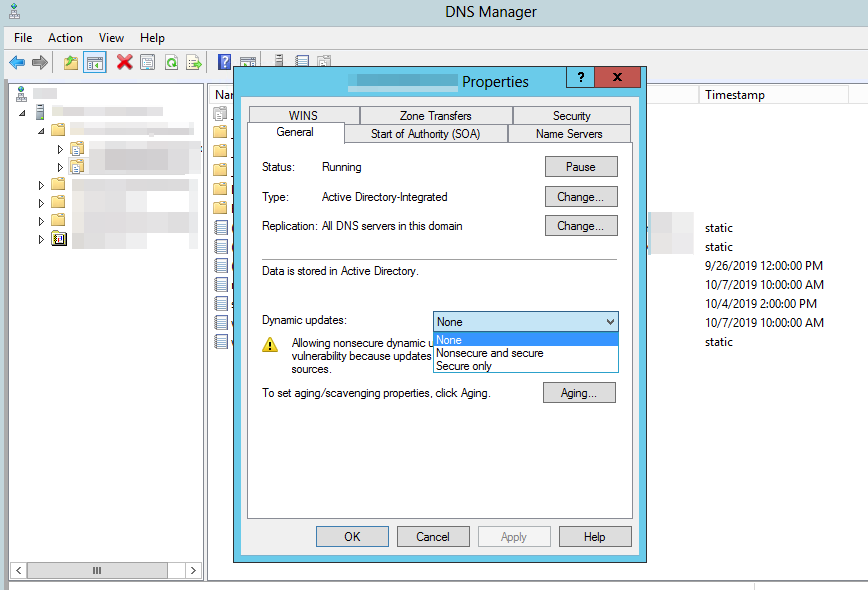Select the Global Logs icon in tree
This screenshot has width=868, height=590.
pos(59,239)
